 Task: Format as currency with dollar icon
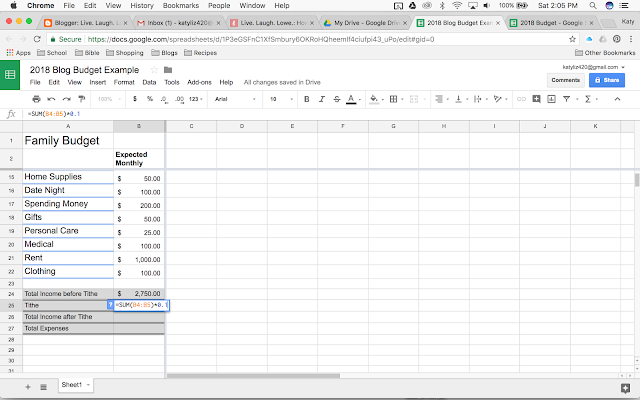(135, 99)
